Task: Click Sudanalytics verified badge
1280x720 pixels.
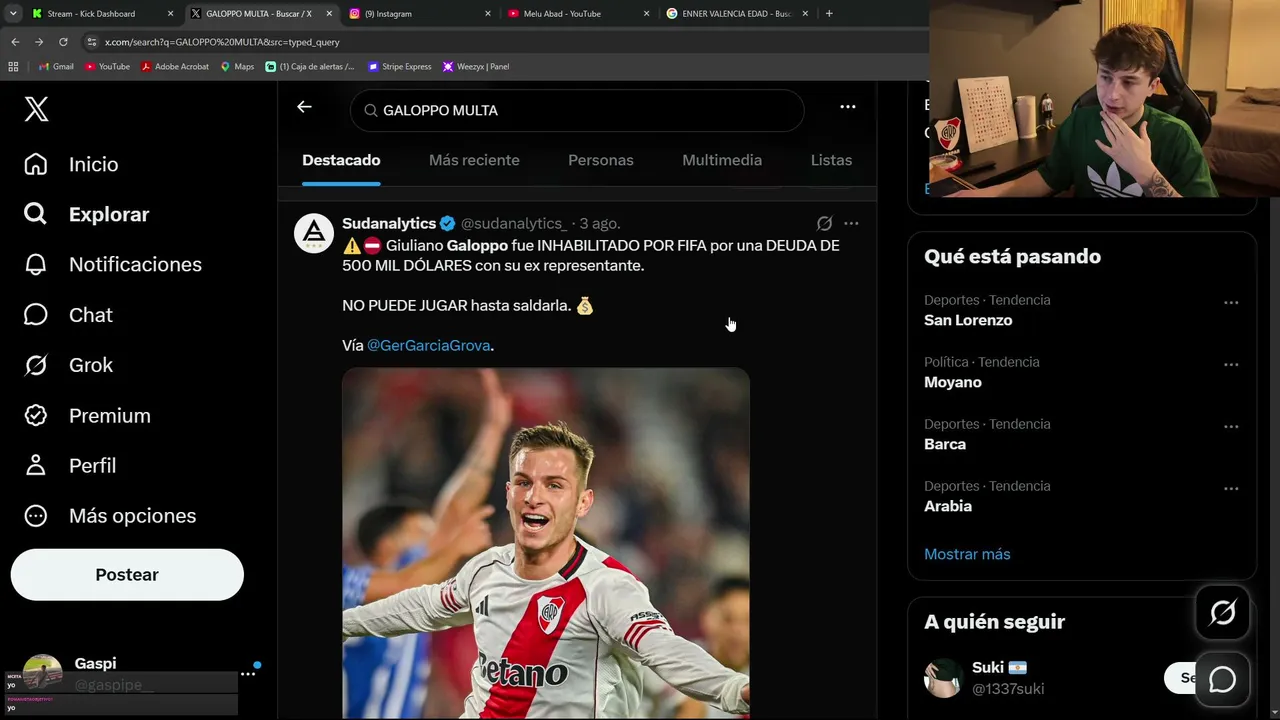Action: 448,223
